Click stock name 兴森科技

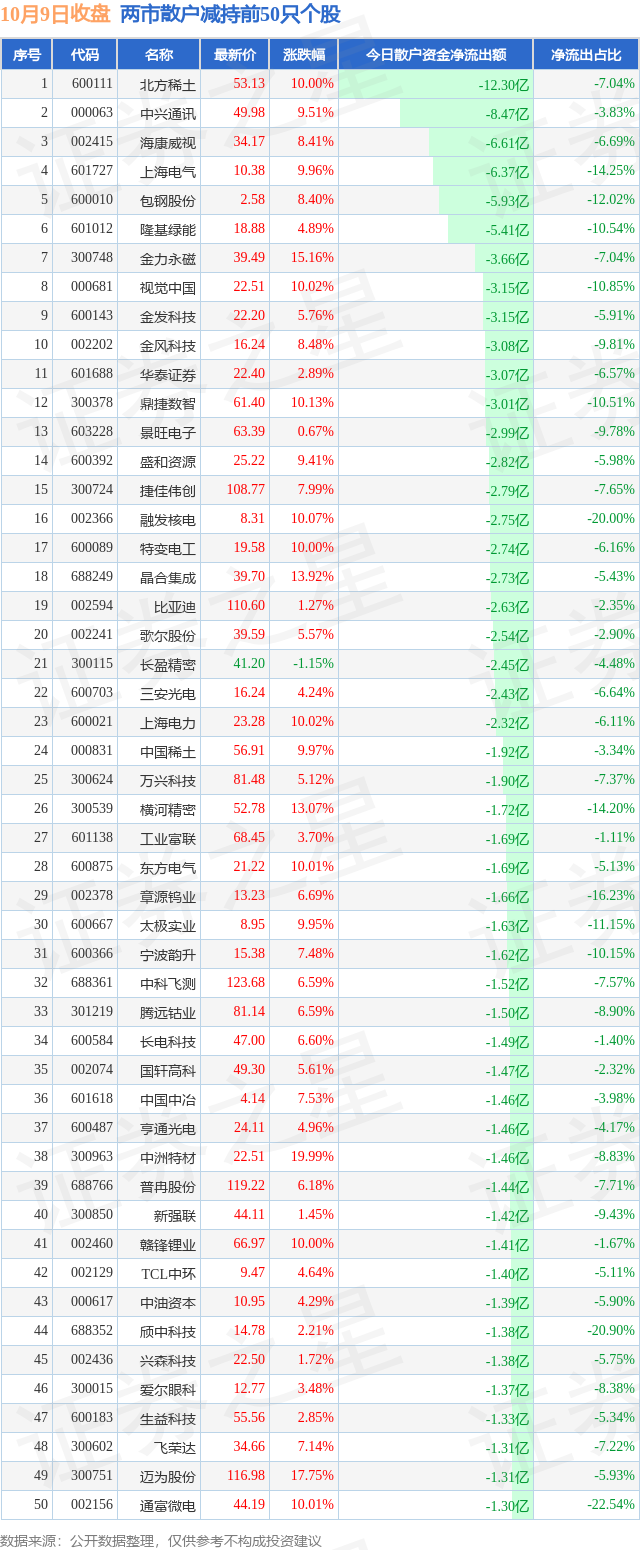coord(168,1360)
